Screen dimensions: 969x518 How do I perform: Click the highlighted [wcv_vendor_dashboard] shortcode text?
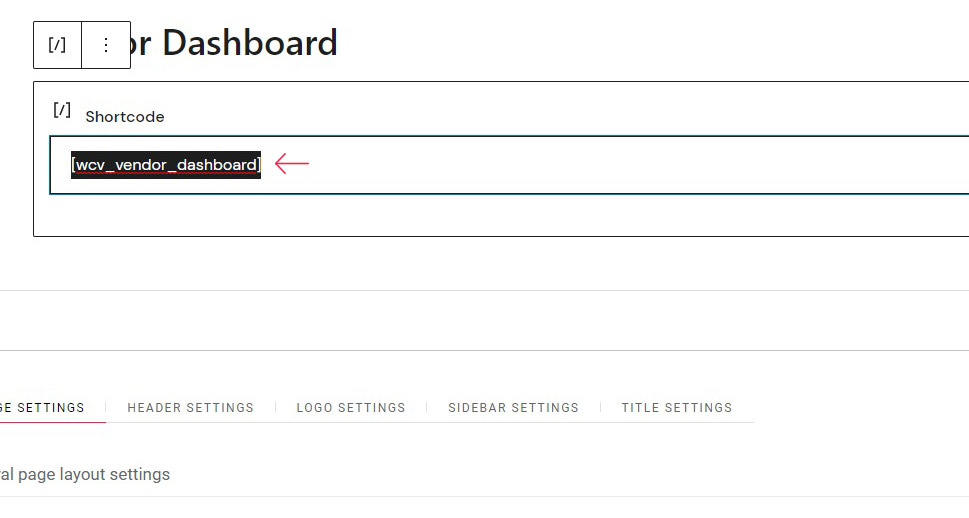pyautogui.click(x=166, y=165)
